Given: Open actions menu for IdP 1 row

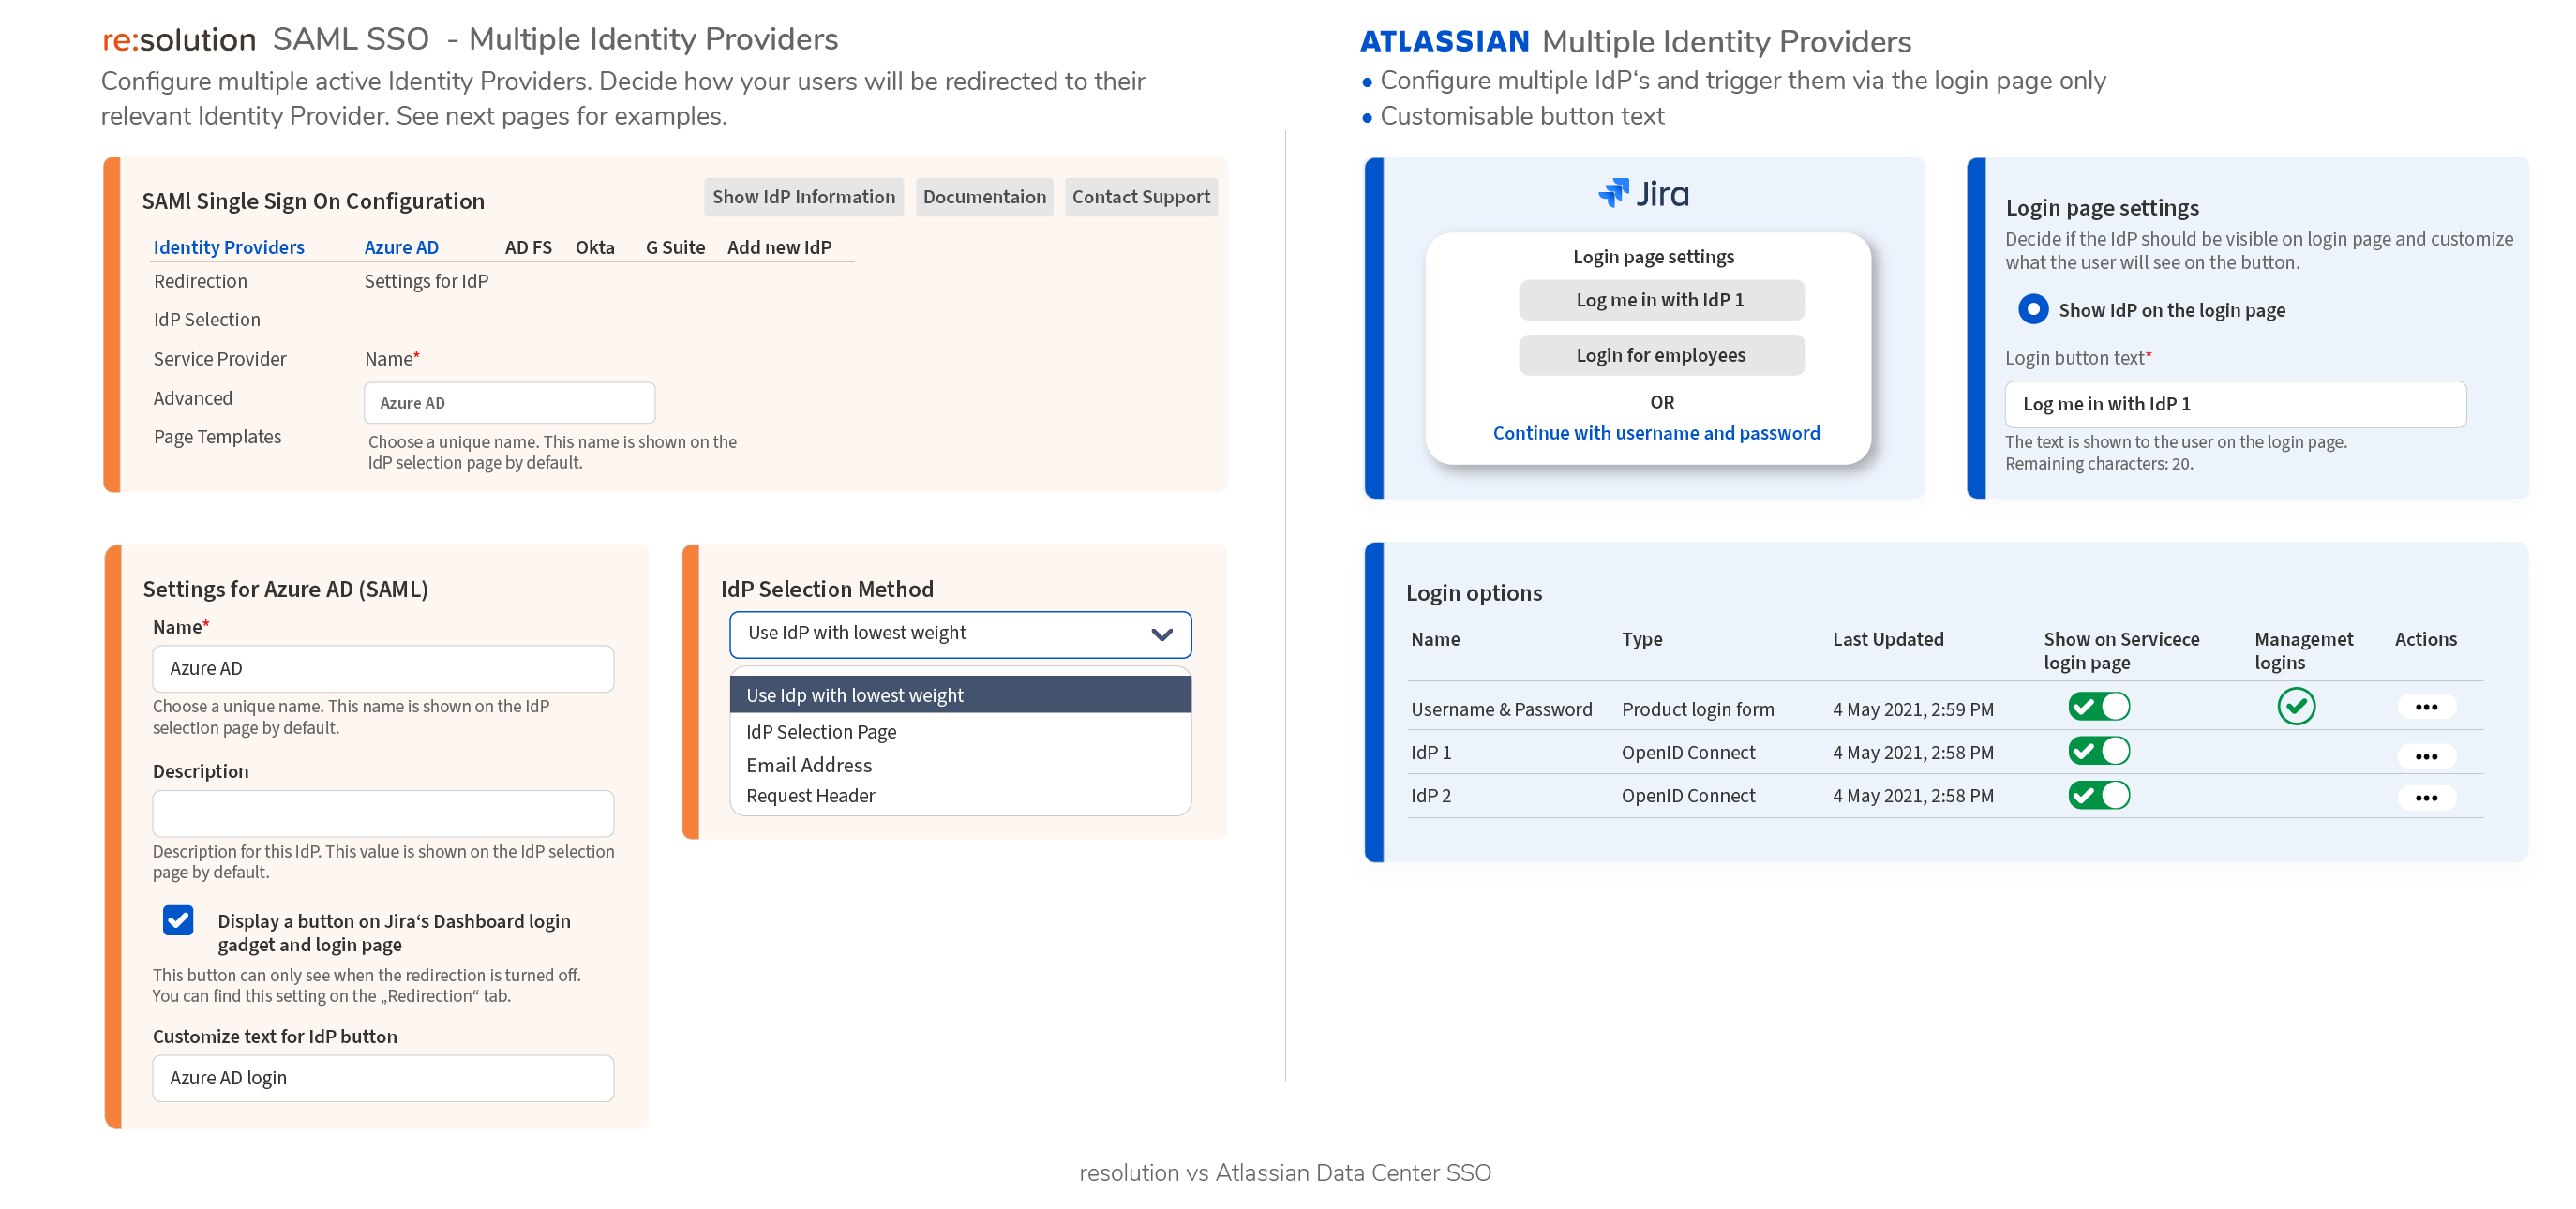Looking at the screenshot, I should click(2425, 756).
